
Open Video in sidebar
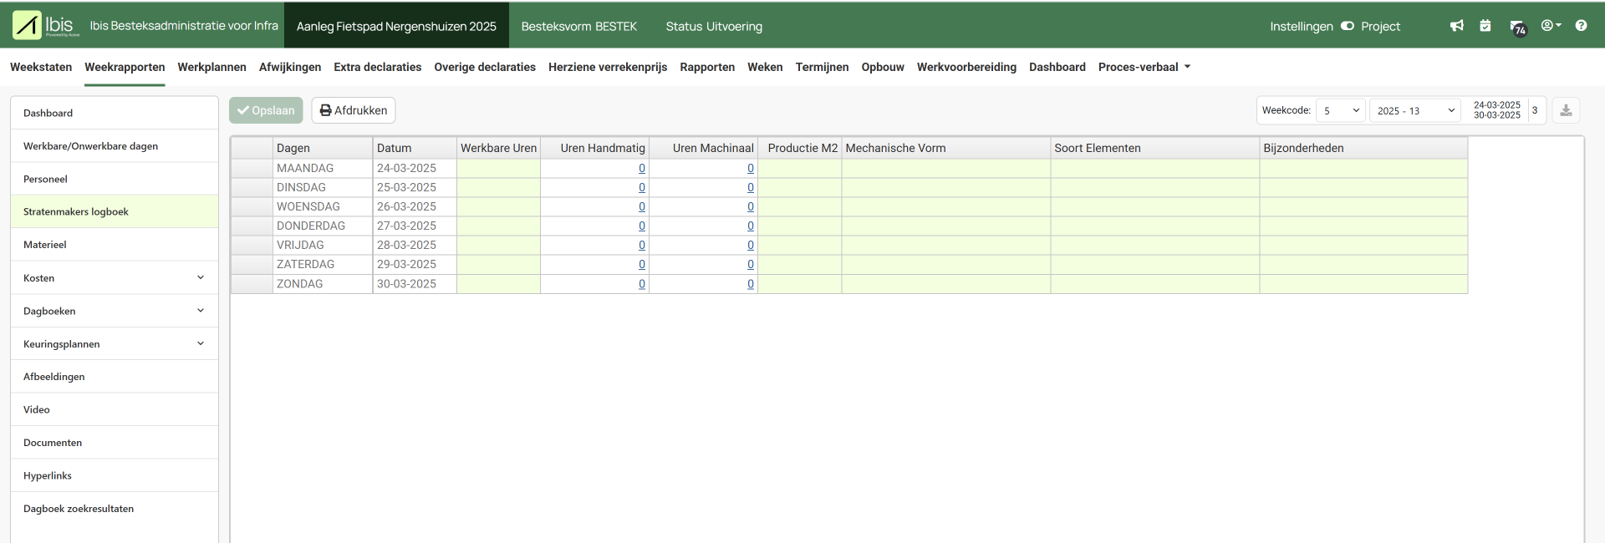tap(114, 410)
